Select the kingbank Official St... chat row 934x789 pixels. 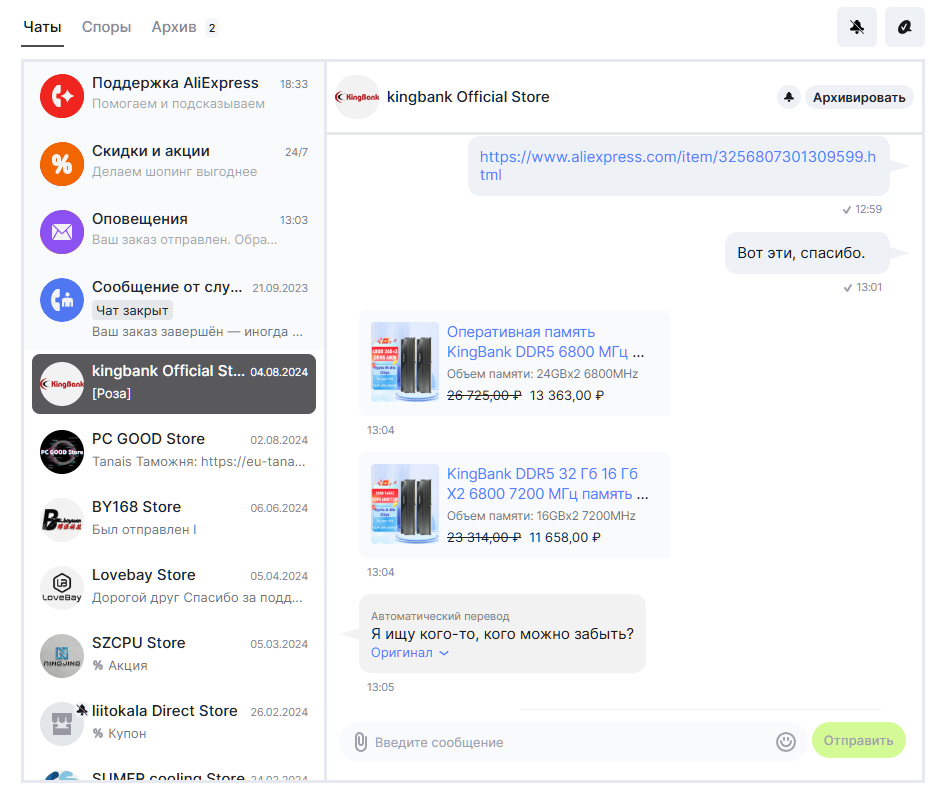coord(174,384)
